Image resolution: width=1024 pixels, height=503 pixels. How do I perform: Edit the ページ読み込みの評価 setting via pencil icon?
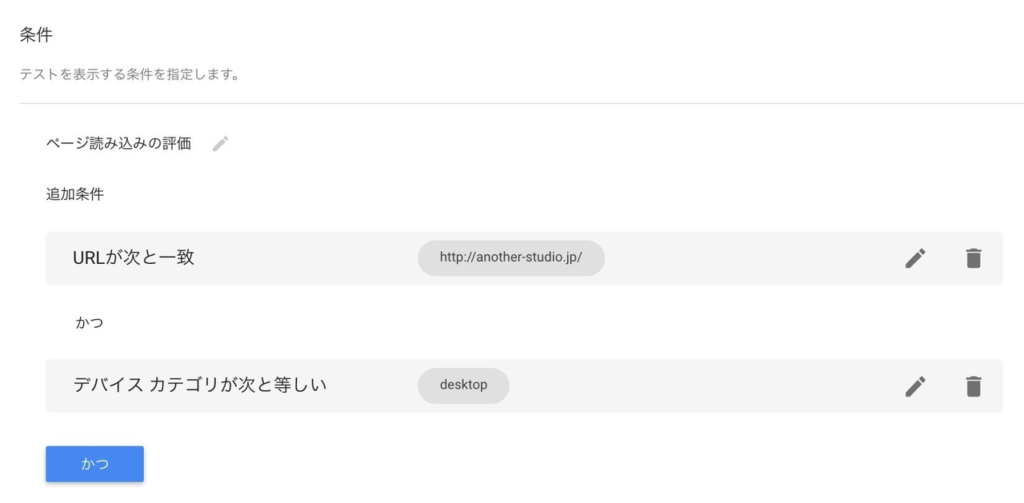221,144
